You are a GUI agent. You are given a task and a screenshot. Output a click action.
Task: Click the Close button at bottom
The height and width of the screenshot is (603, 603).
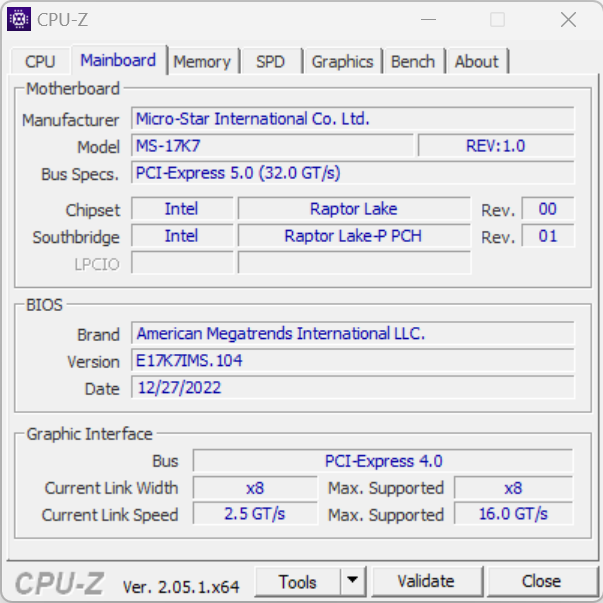click(541, 581)
